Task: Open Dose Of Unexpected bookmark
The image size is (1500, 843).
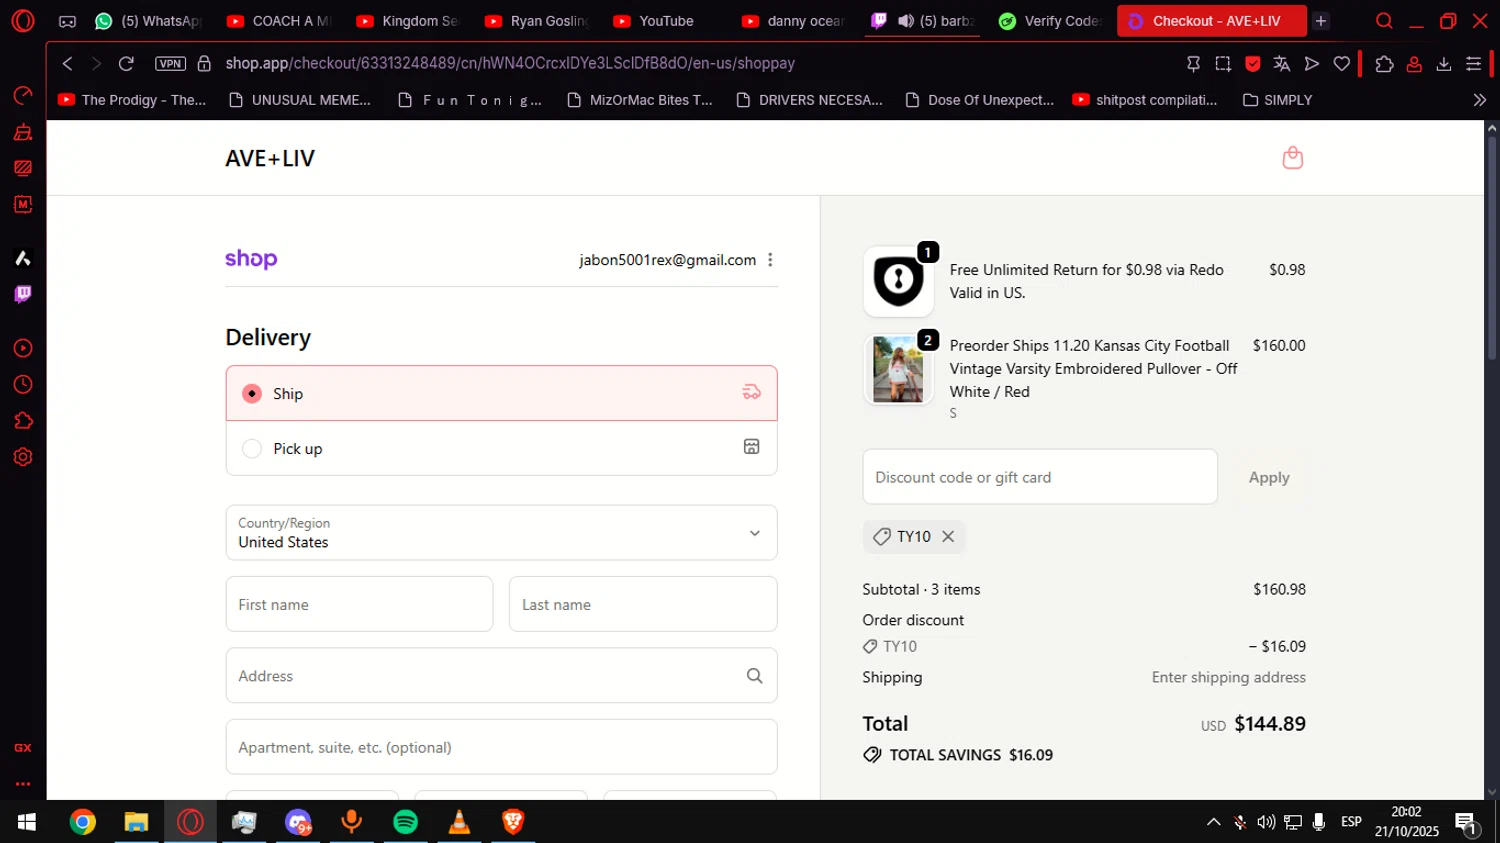Action: click(x=980, y=100)
